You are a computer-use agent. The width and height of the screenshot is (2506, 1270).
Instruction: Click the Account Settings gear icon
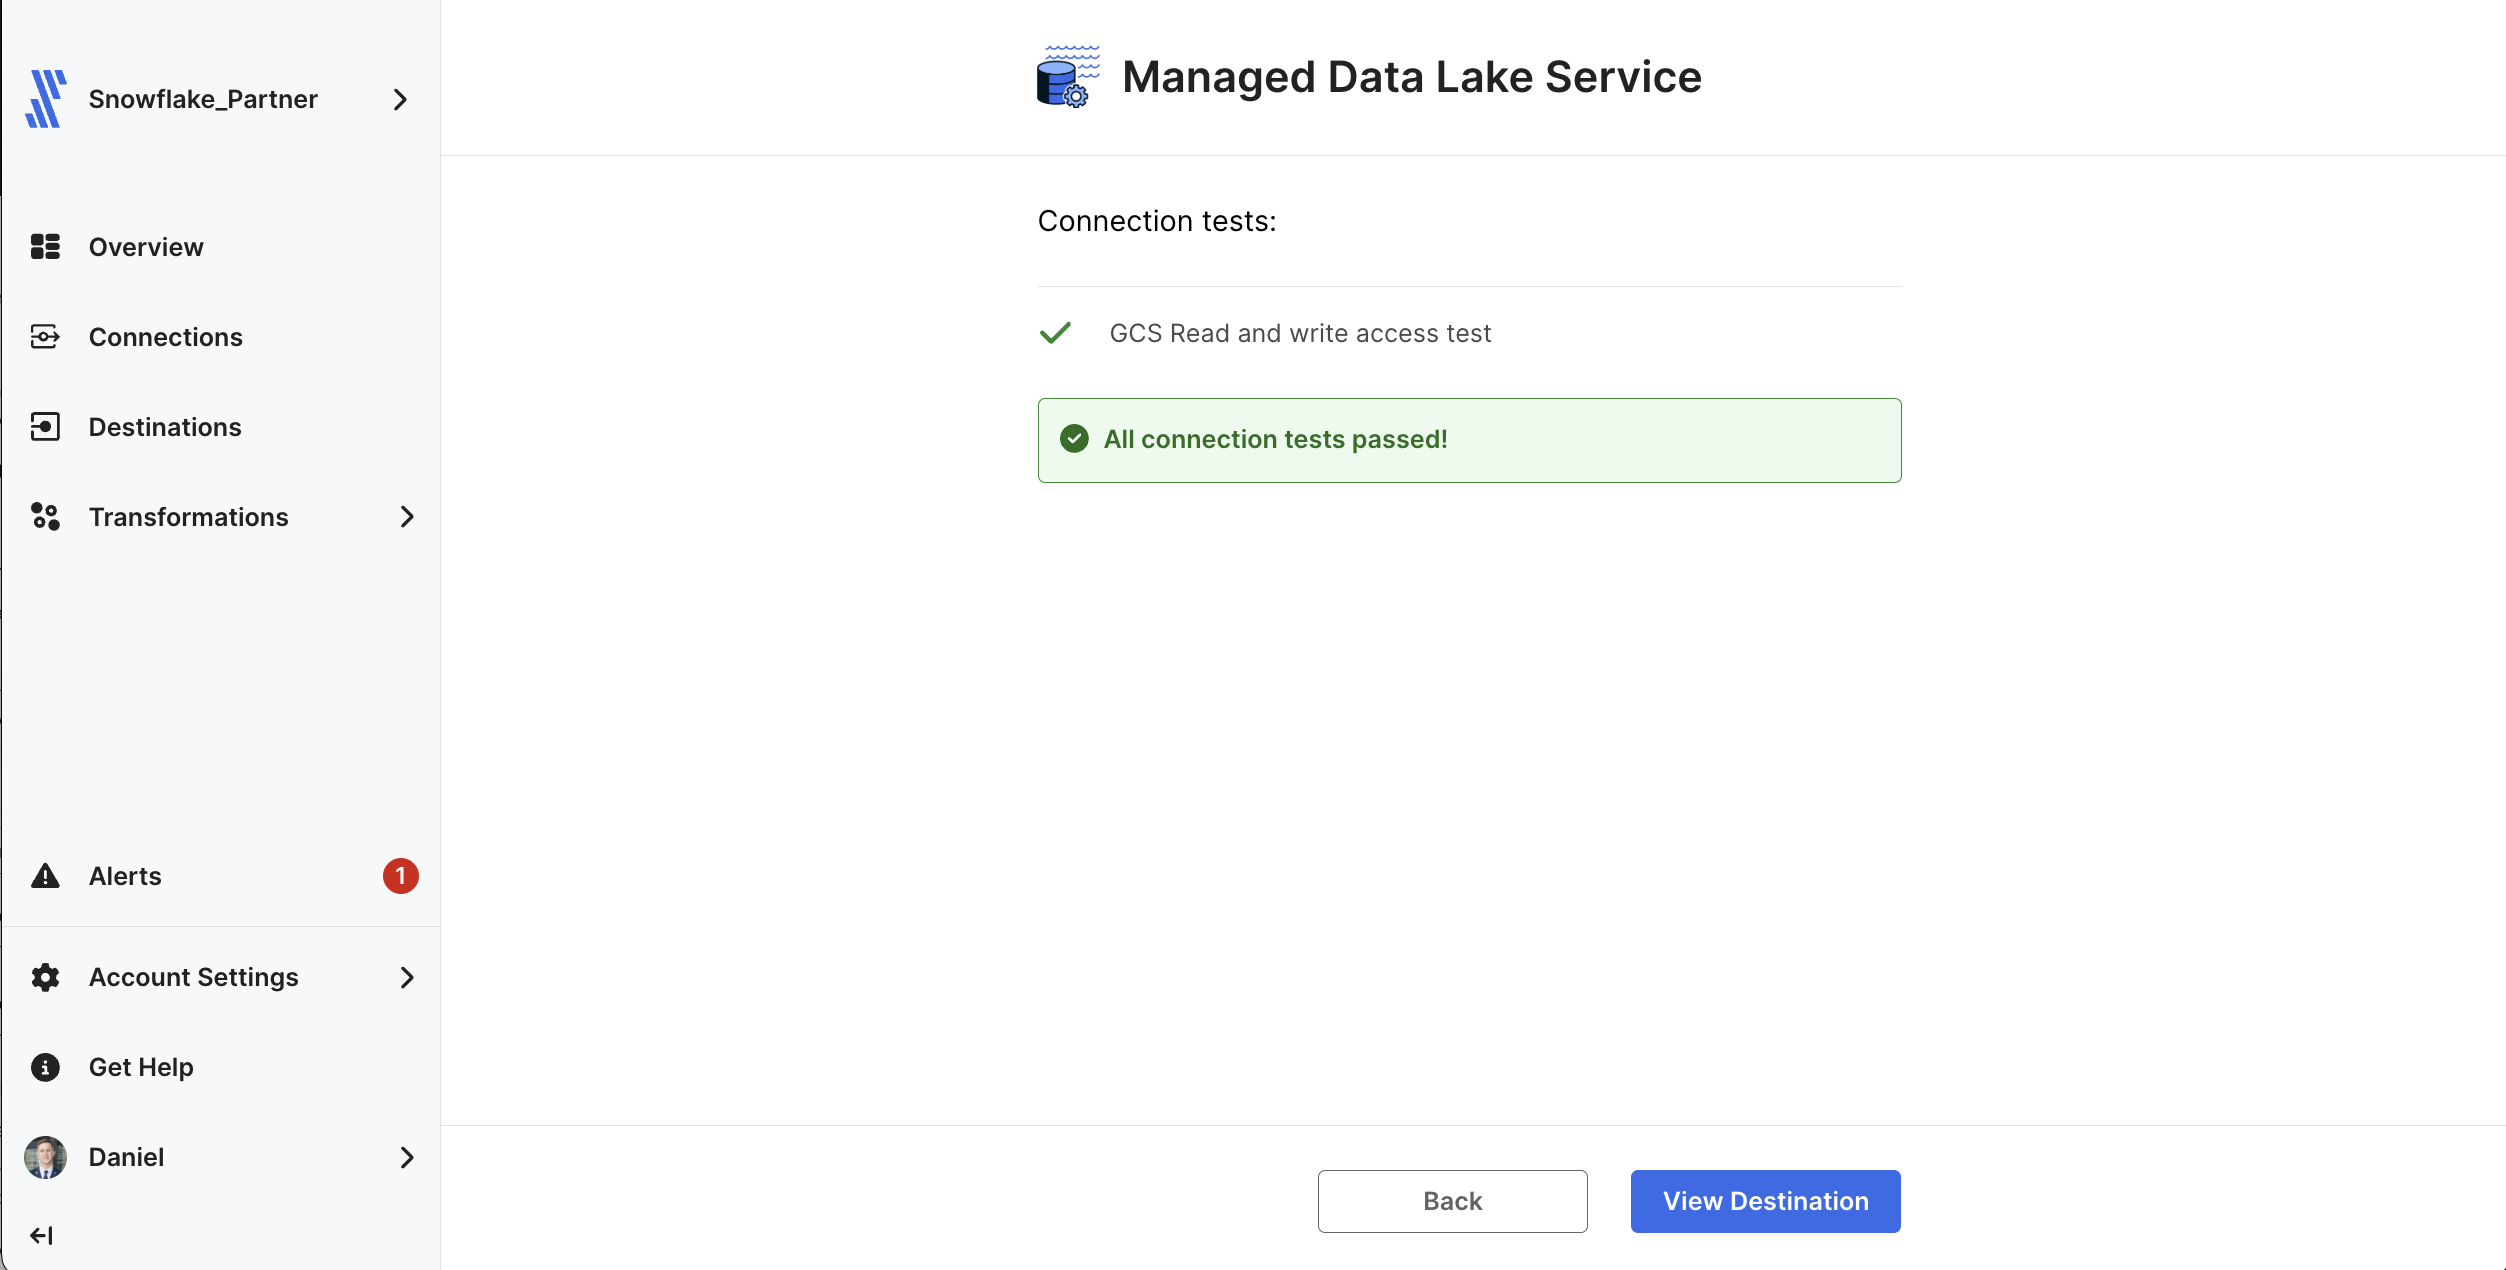coord(45,977)
